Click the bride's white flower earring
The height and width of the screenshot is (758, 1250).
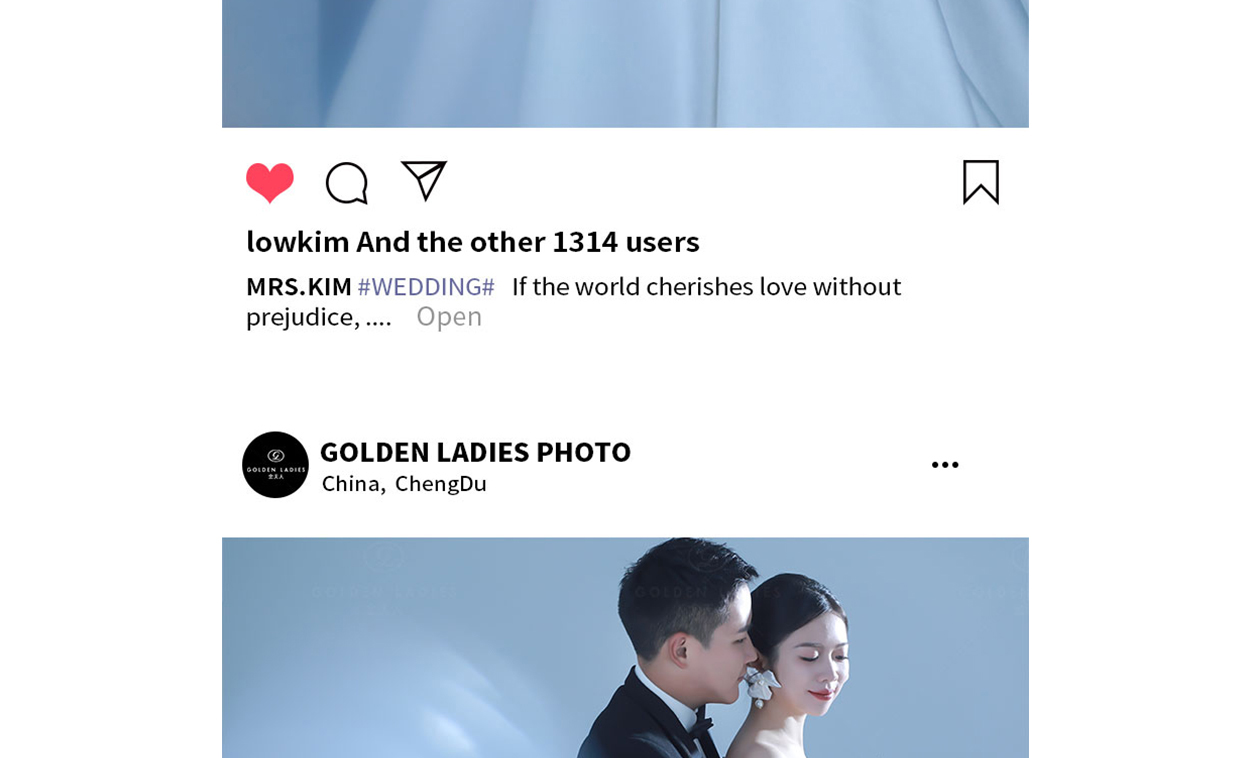(x=763, y=686)
